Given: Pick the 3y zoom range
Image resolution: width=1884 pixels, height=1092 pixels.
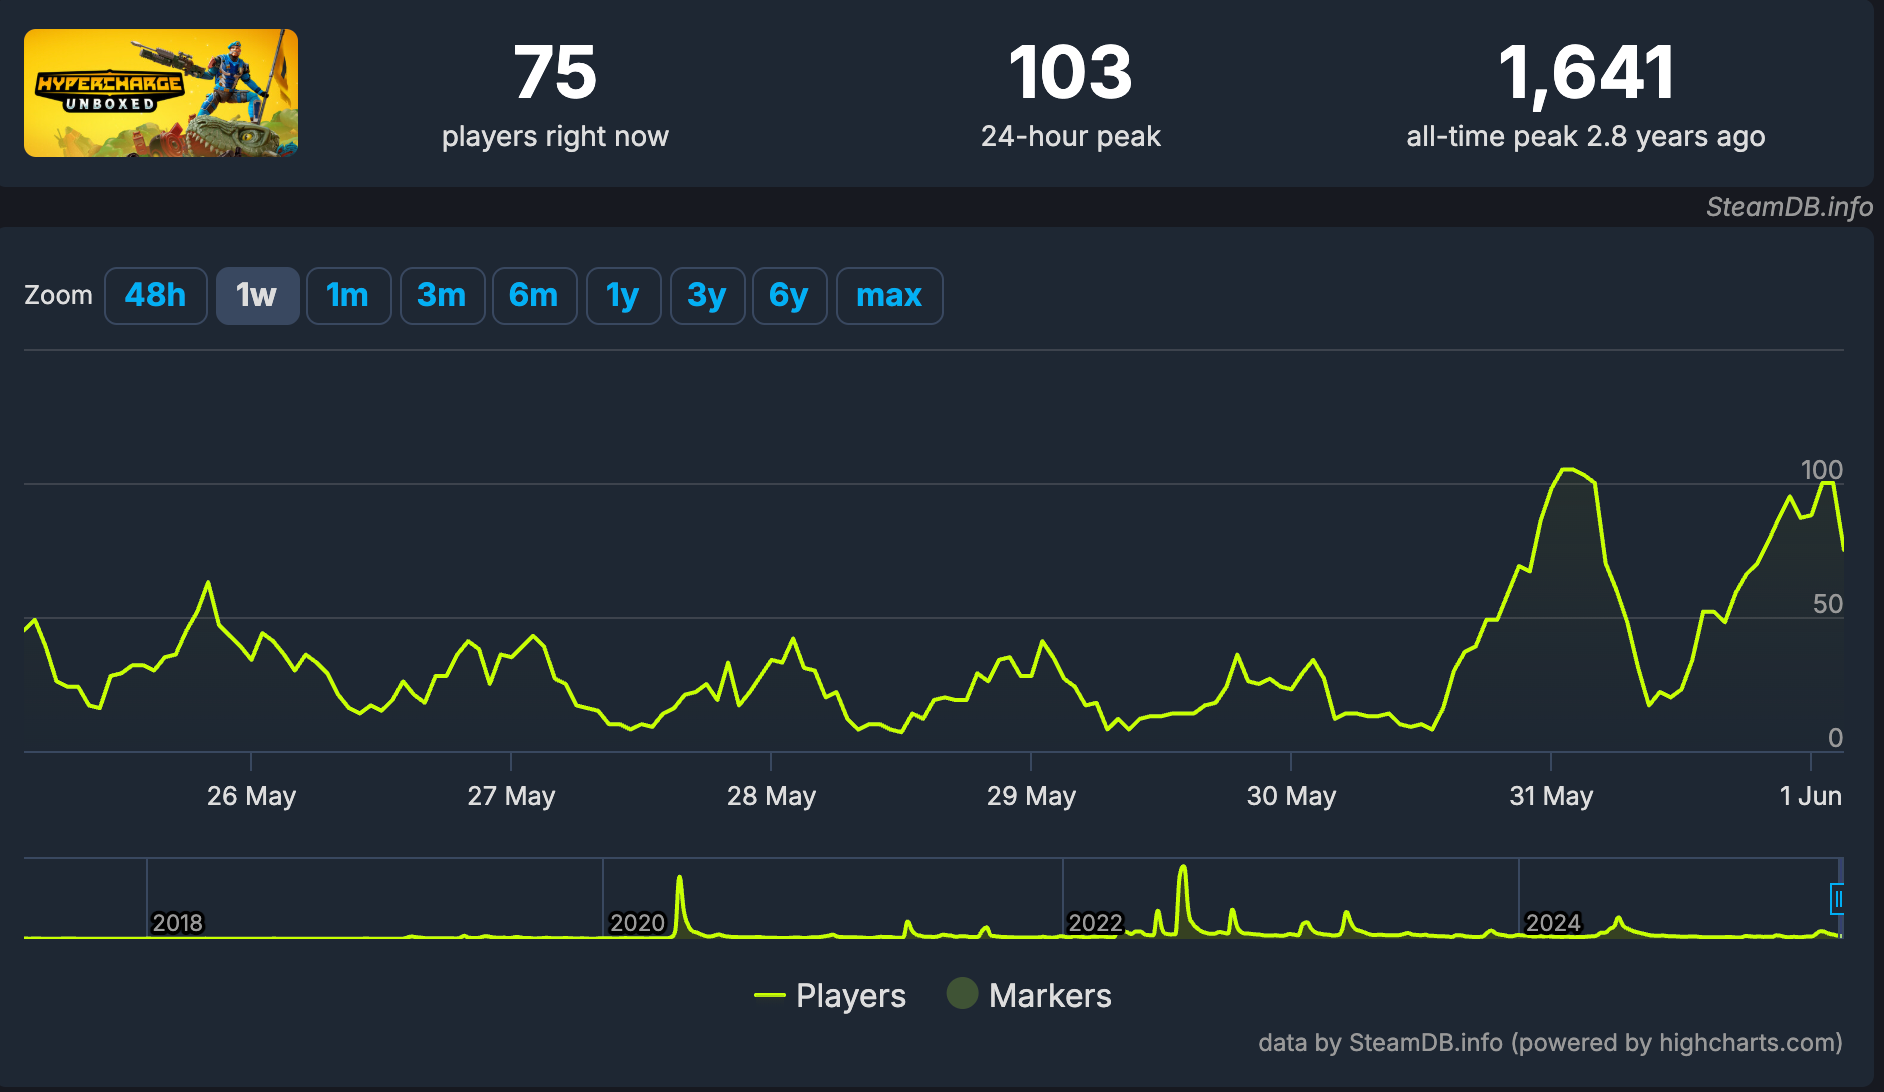Looking at the screenshot, I should pos(707,296).
